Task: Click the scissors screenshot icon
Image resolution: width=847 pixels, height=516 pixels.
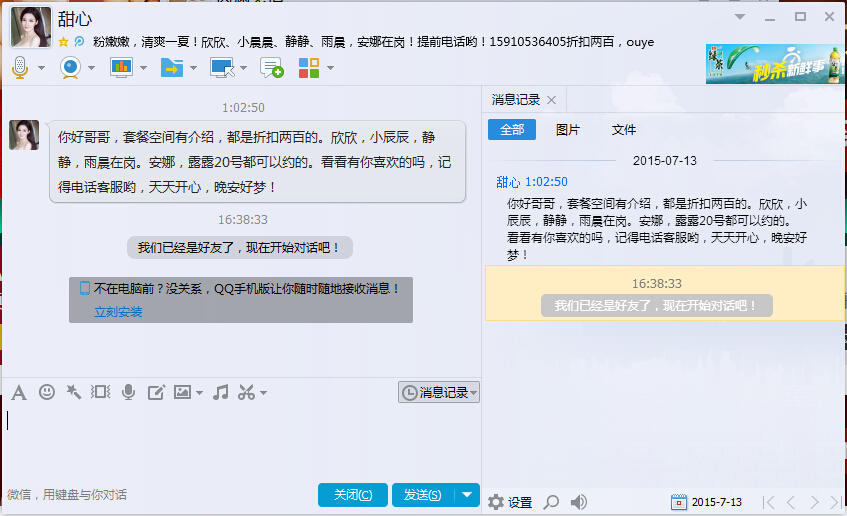Action: click(x=246, y=392)
